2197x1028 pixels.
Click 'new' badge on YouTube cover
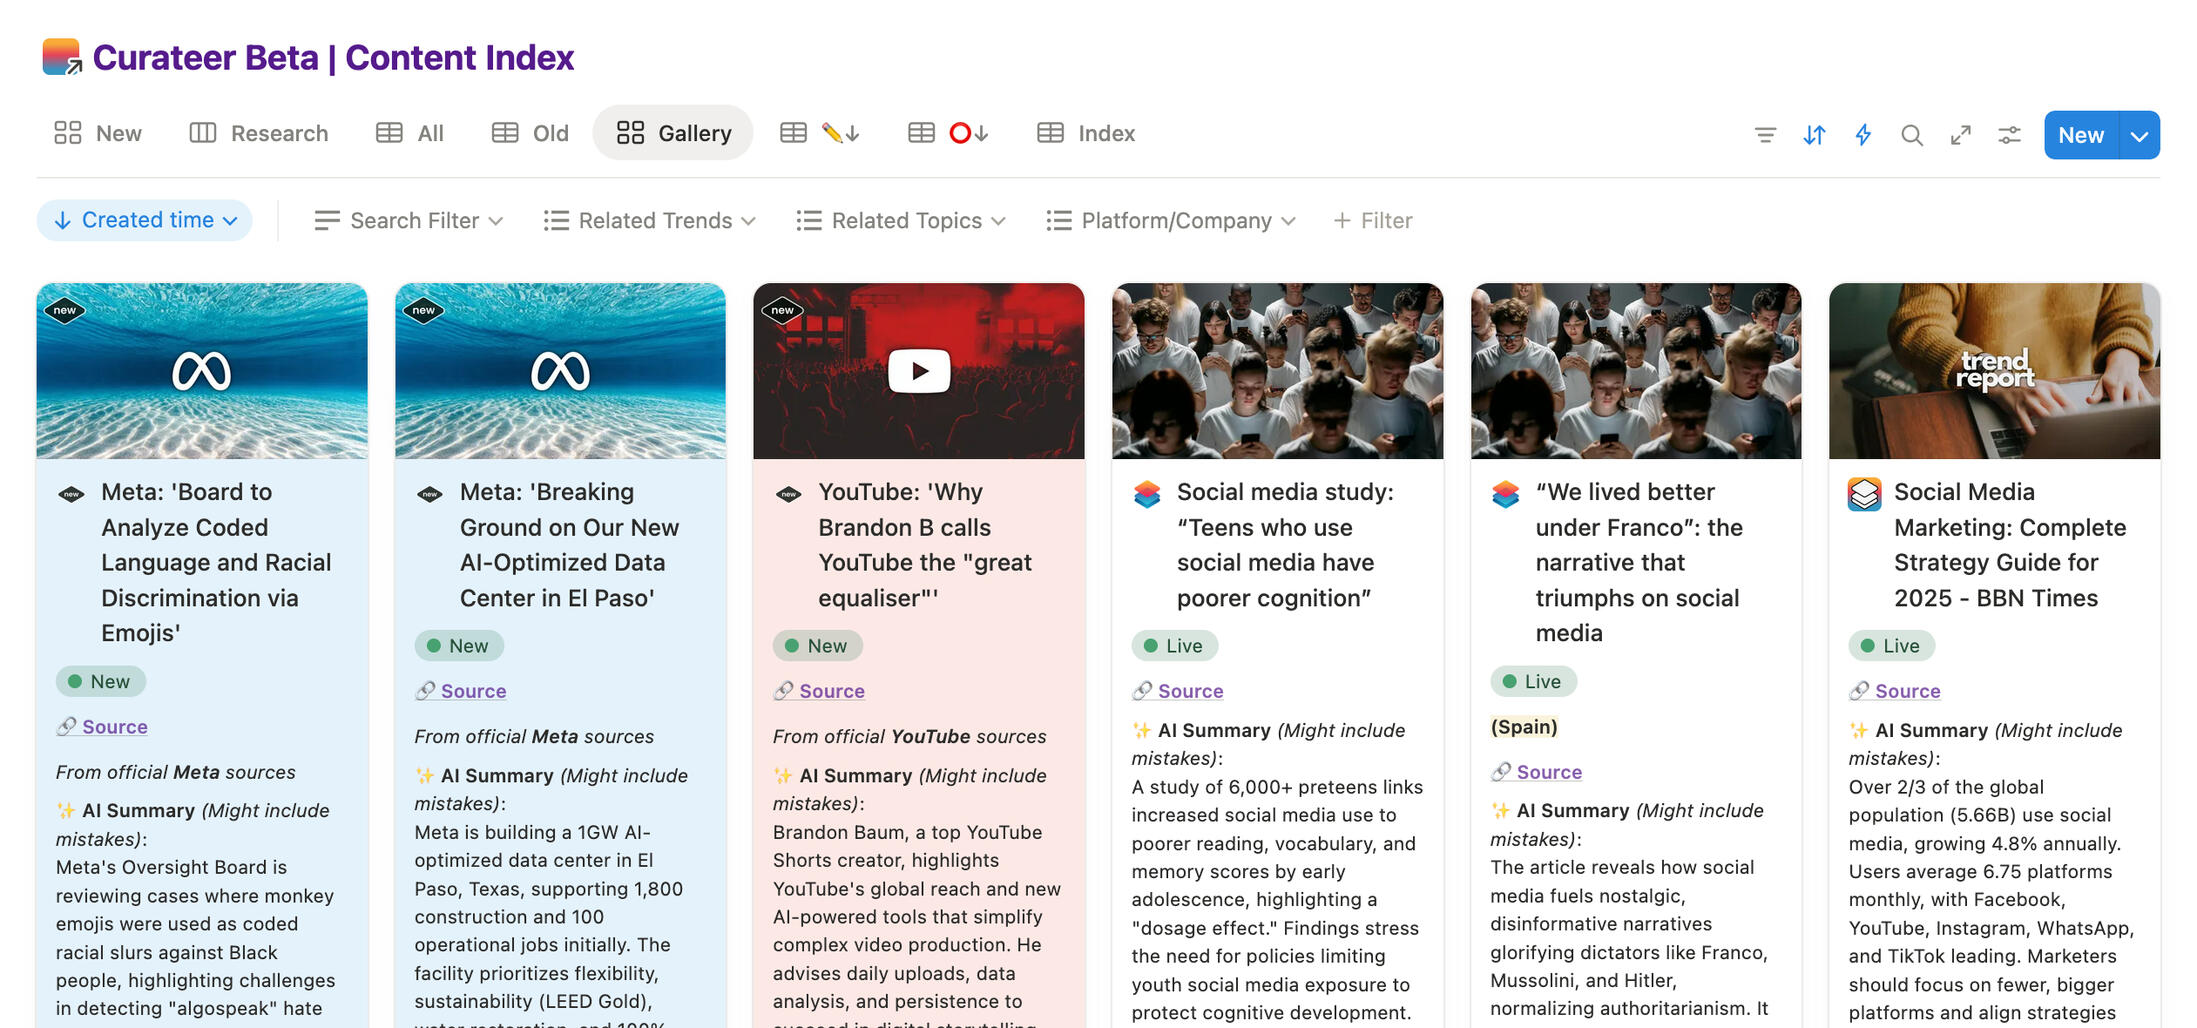pos(782,310)
